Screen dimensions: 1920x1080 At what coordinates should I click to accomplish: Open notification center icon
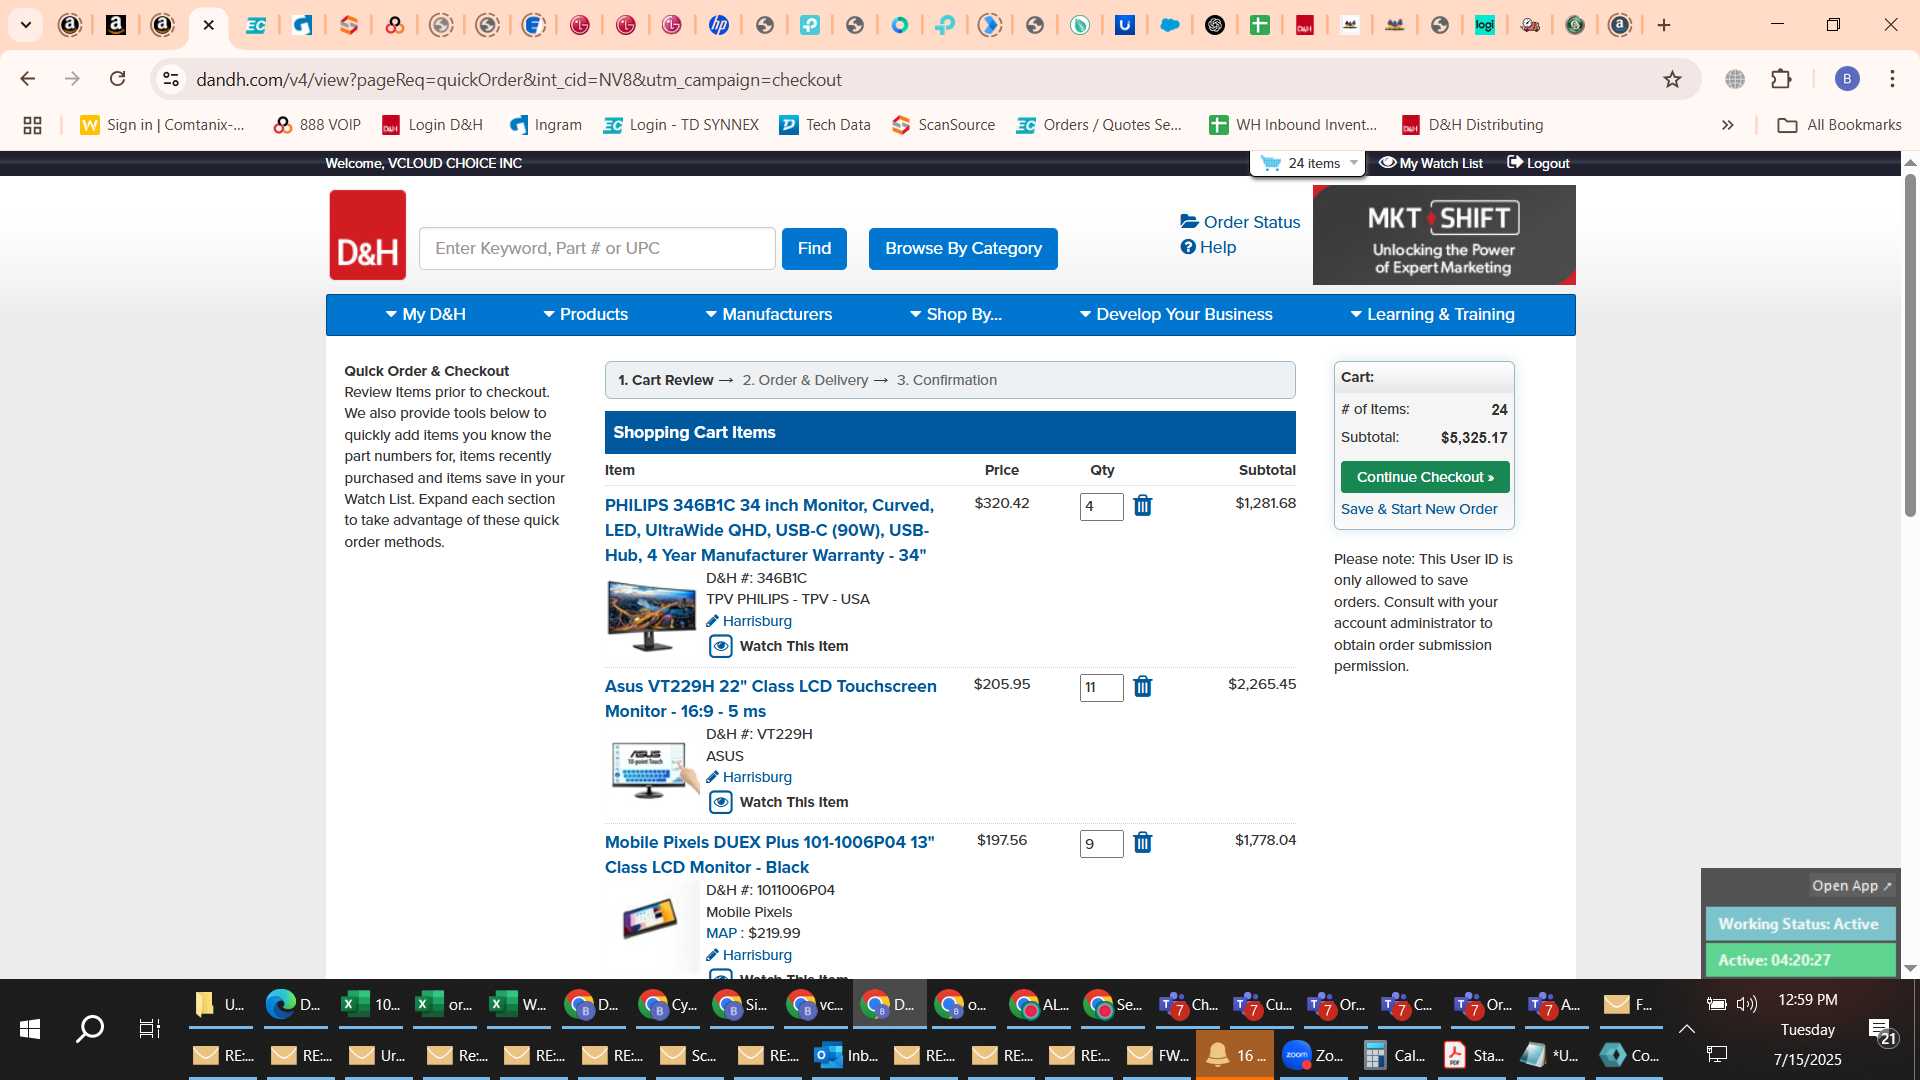[x=1881, y=1030]
